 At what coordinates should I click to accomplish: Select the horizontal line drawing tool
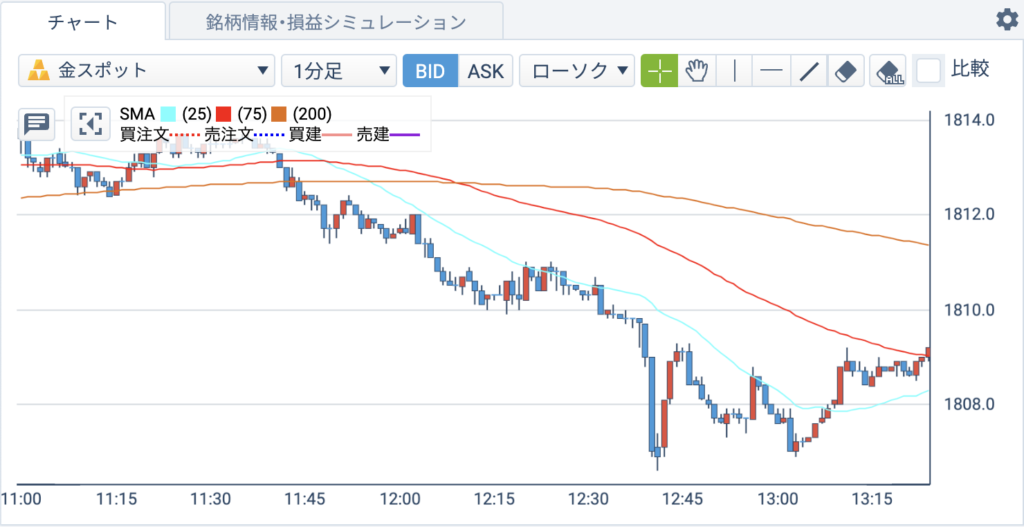click(x=772, y=71)
